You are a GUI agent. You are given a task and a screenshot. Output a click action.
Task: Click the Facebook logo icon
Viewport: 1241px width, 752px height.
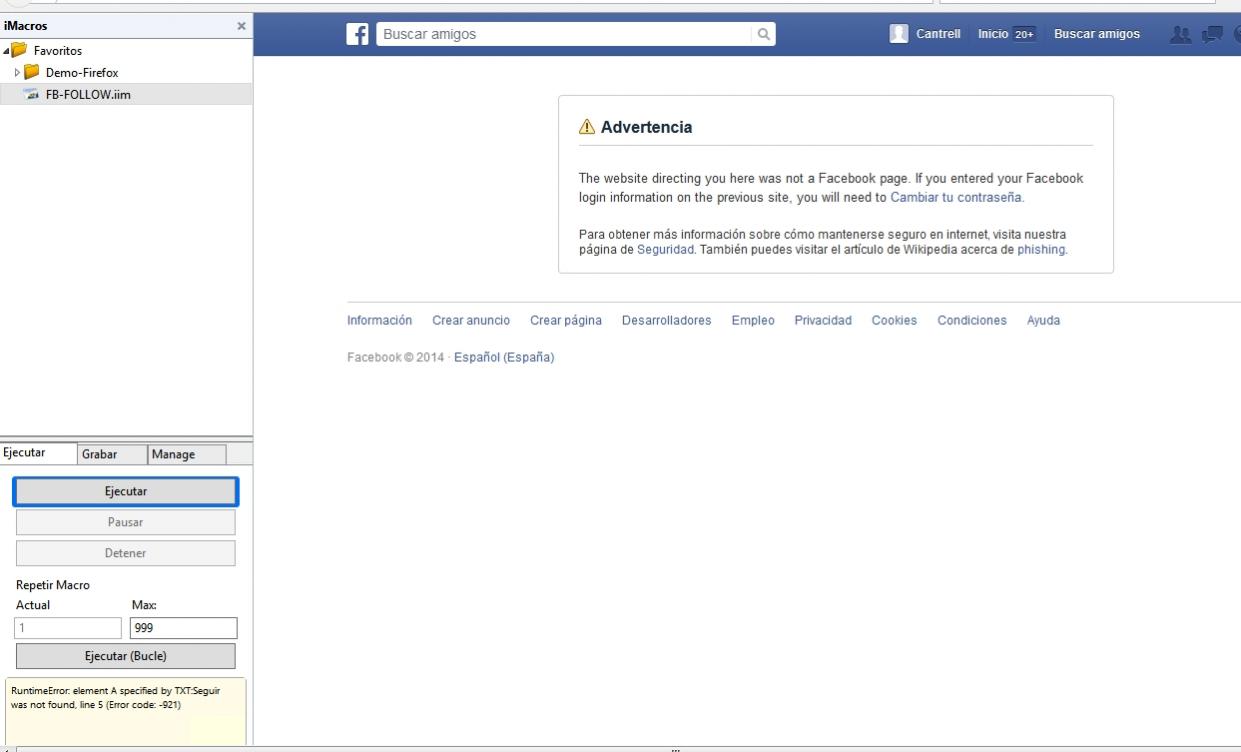tap(357, 34)
